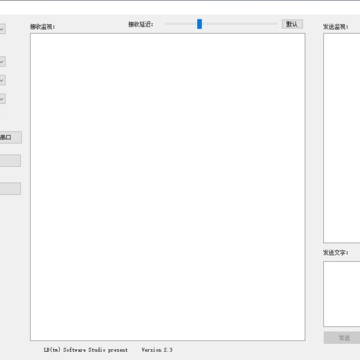This screenshot has height=360, width=360.
Task: Click inside the 接收监视 receive monitor box
Action: (168, 187)
